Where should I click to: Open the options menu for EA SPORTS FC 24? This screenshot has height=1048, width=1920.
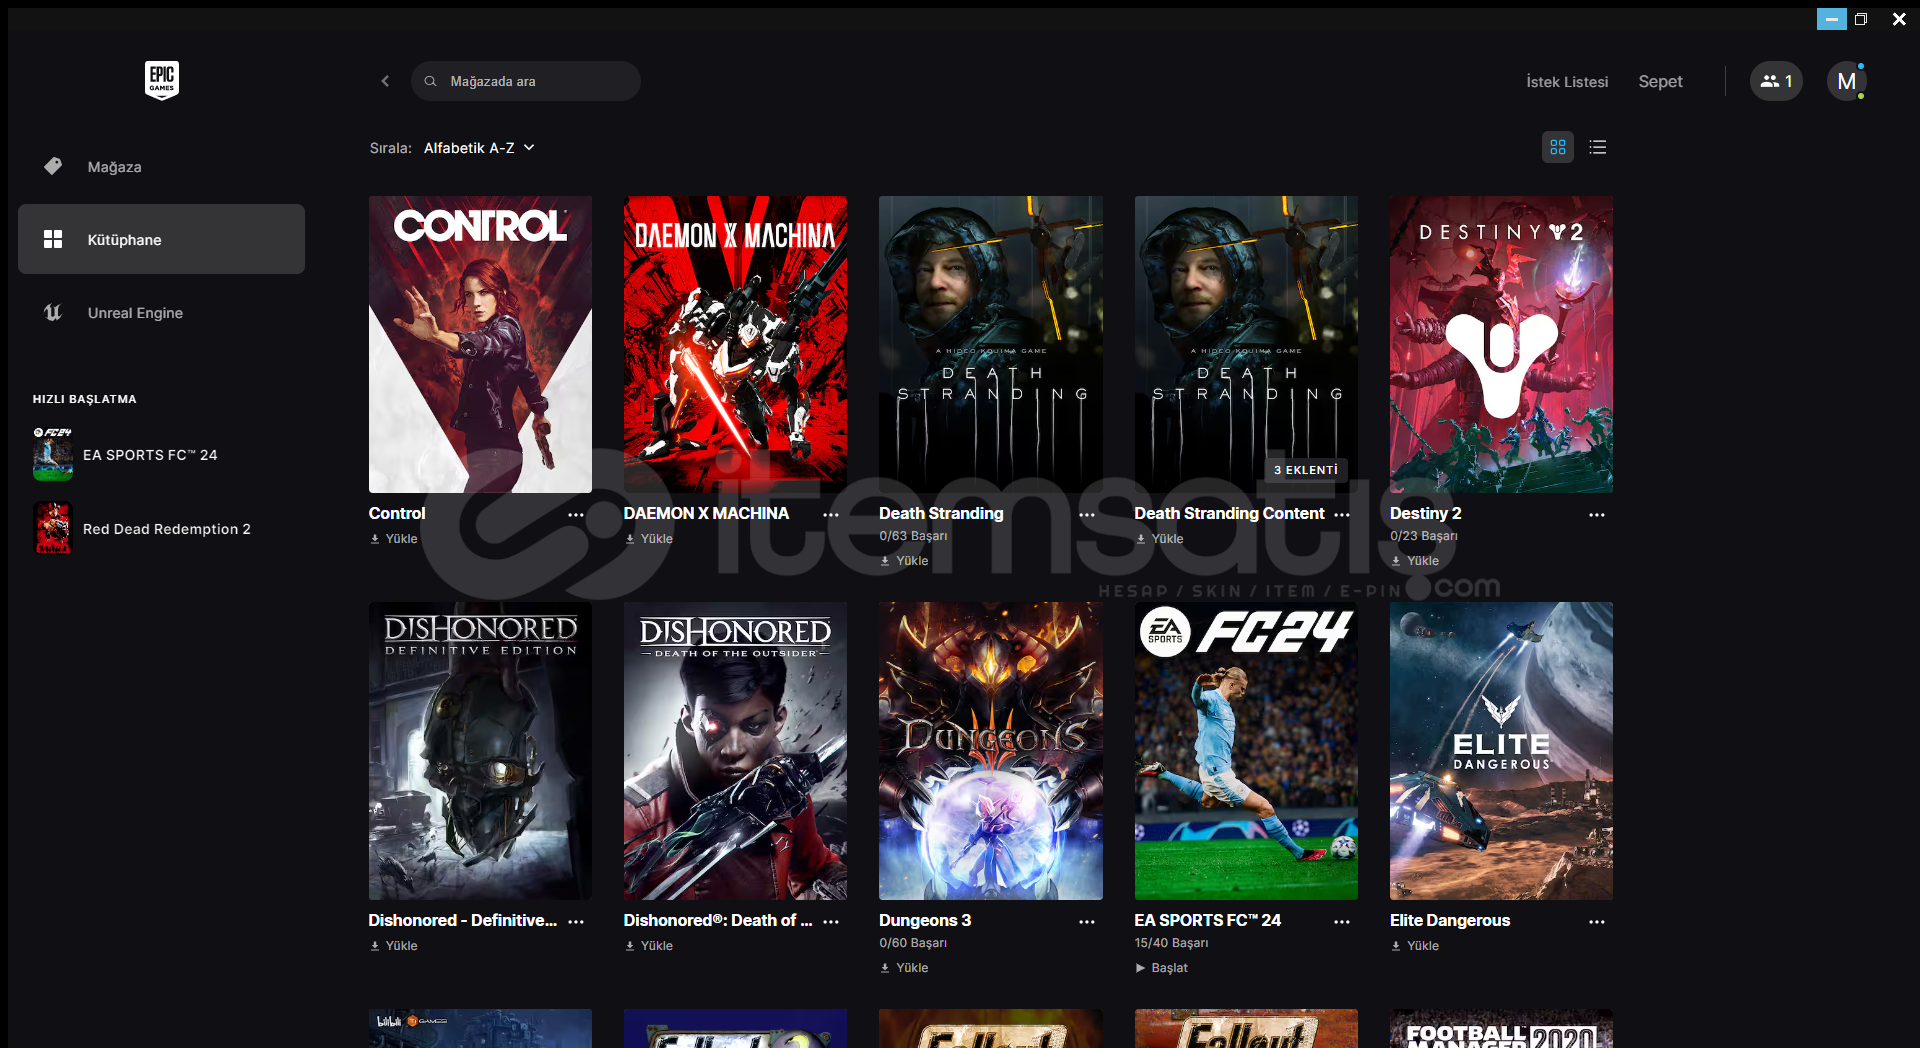1342,922
